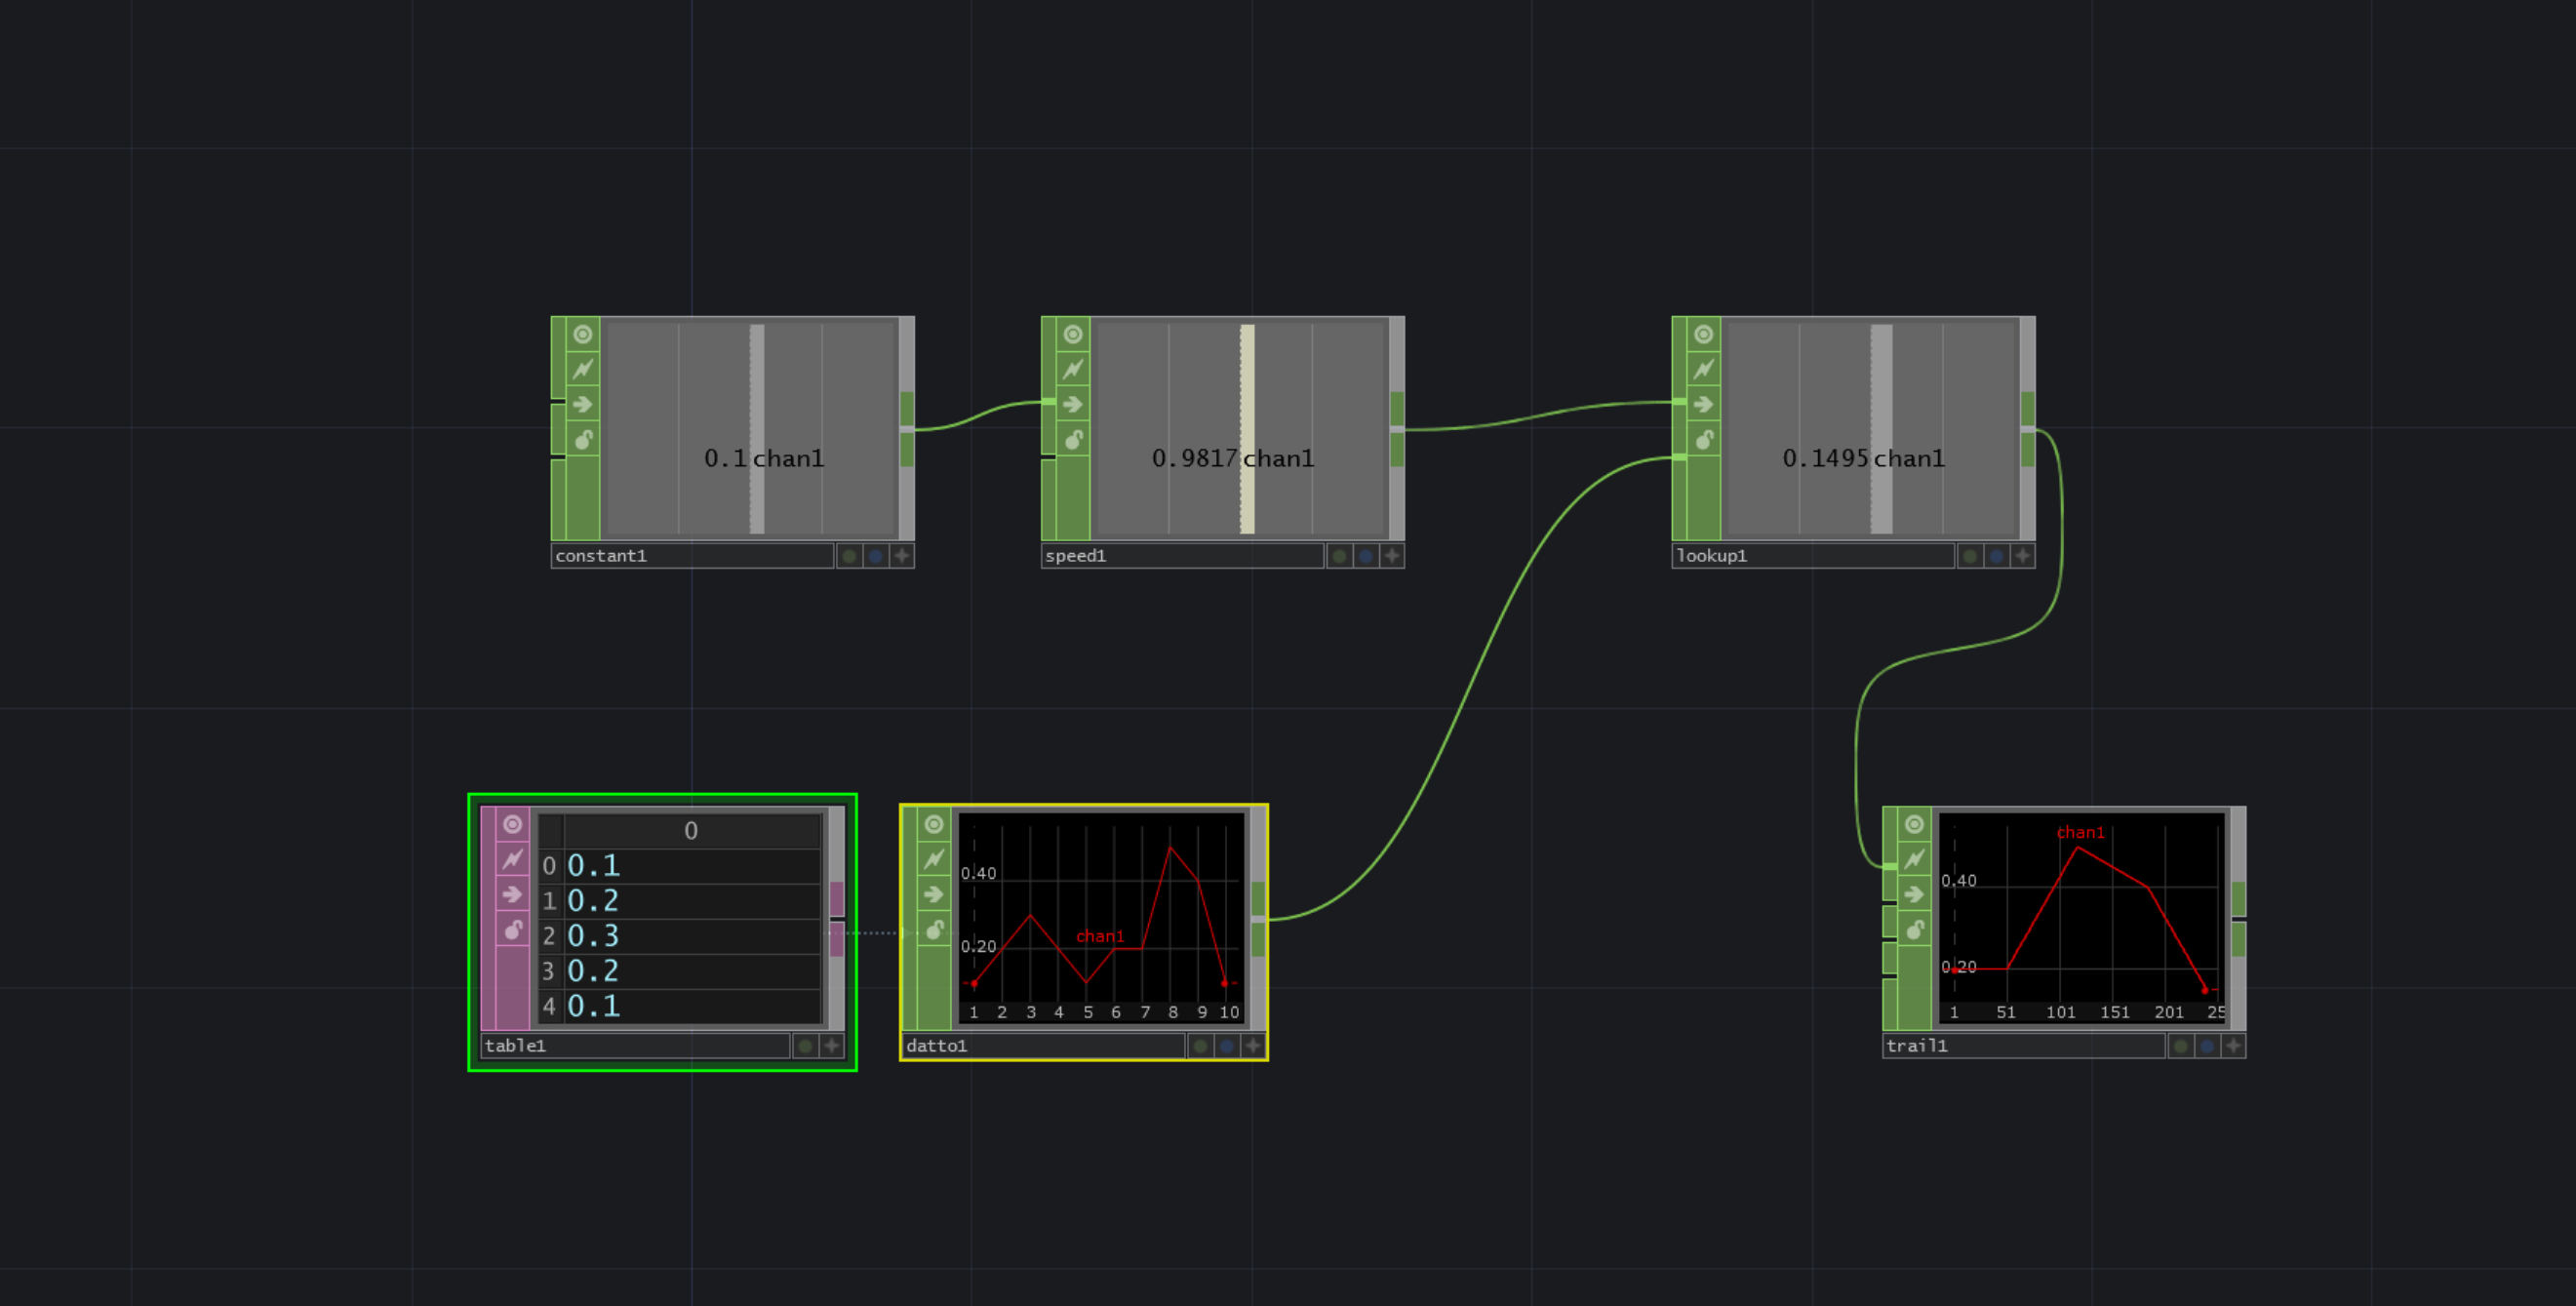Click bypass arrow icon on table1
Viewport: 2576px width, 1306px height.
click(x=513, y=894)
